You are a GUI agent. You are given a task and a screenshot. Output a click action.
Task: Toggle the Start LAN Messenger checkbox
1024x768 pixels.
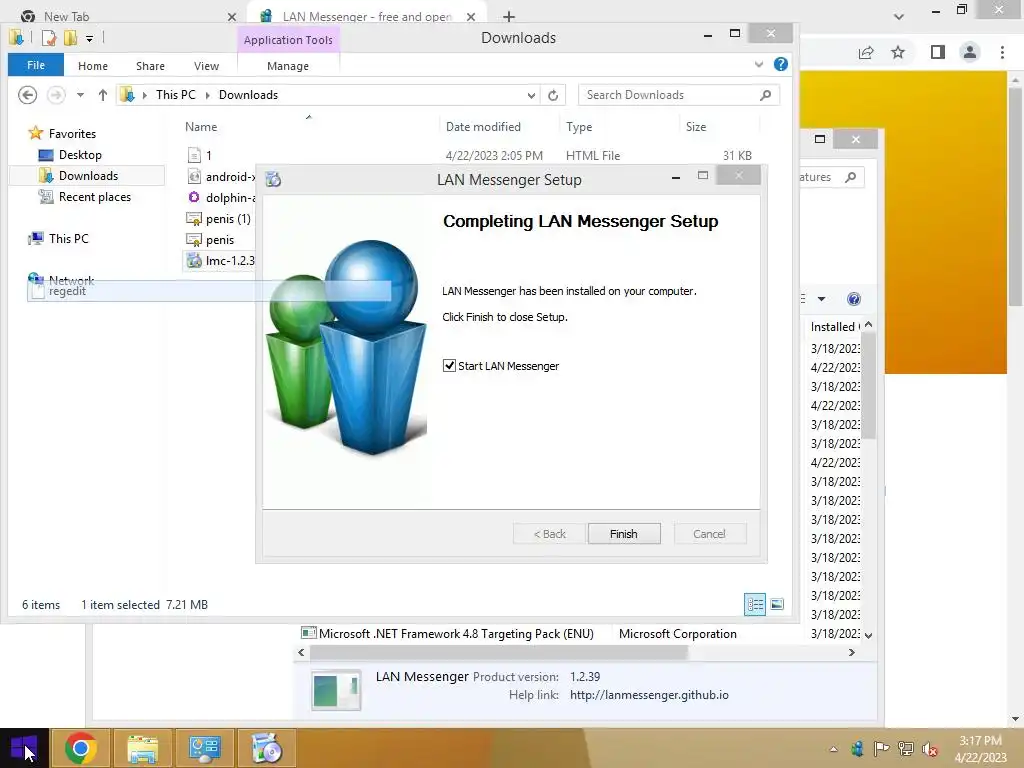coord(449,366)
